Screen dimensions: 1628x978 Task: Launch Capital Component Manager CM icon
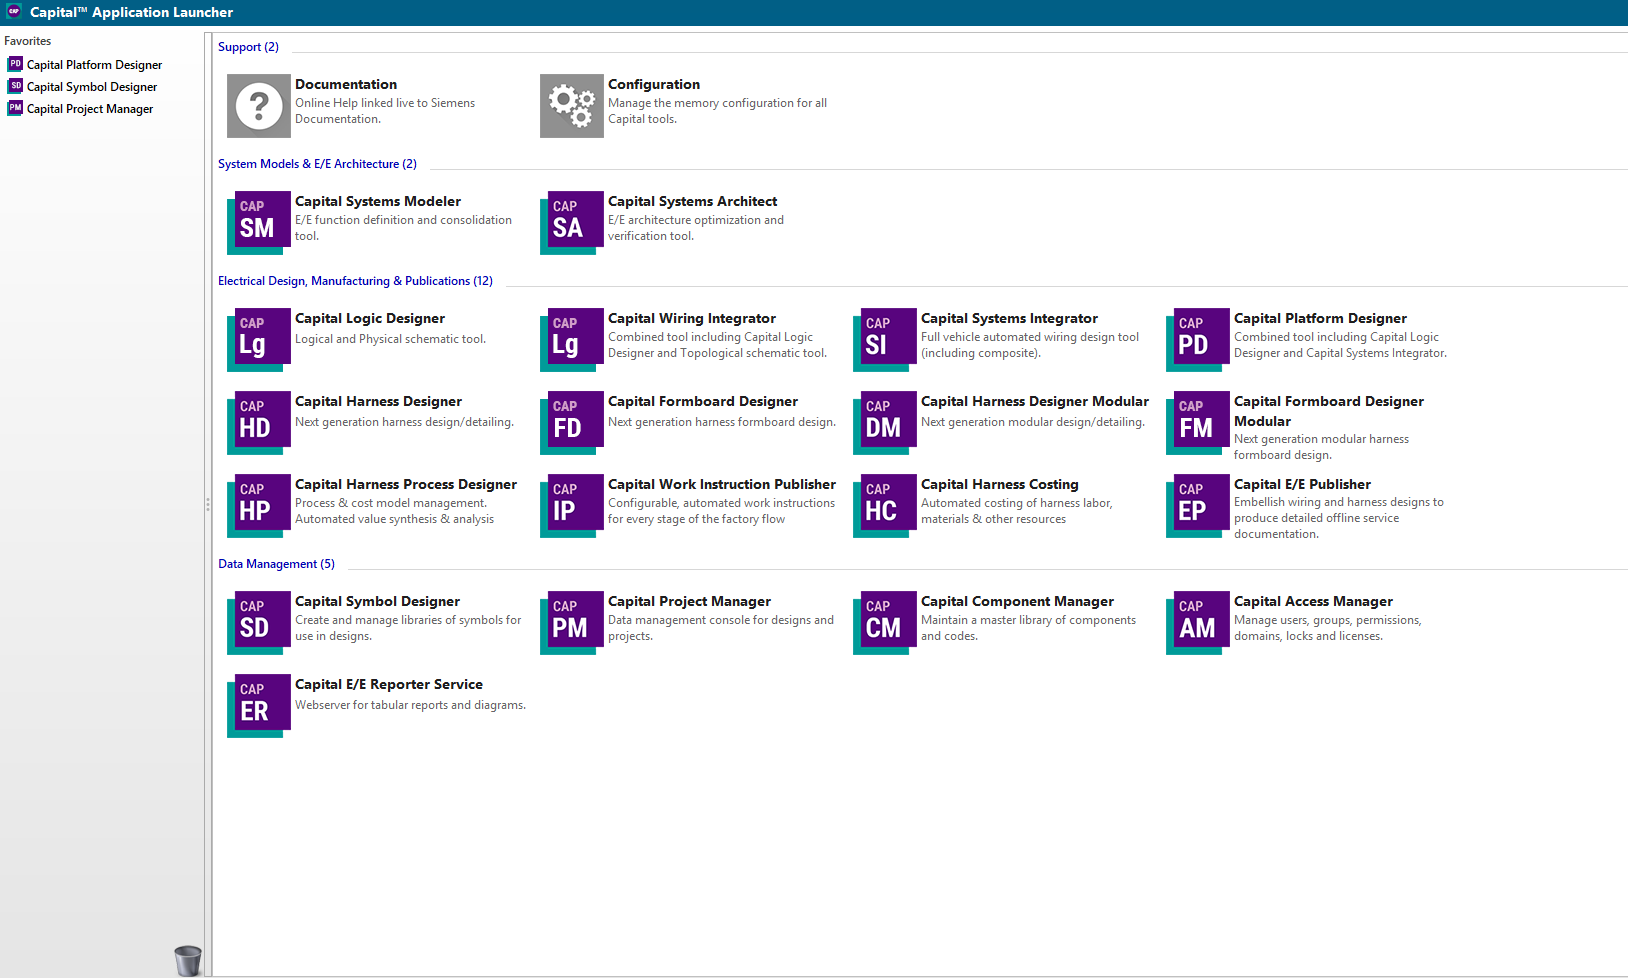coord(885,623)
